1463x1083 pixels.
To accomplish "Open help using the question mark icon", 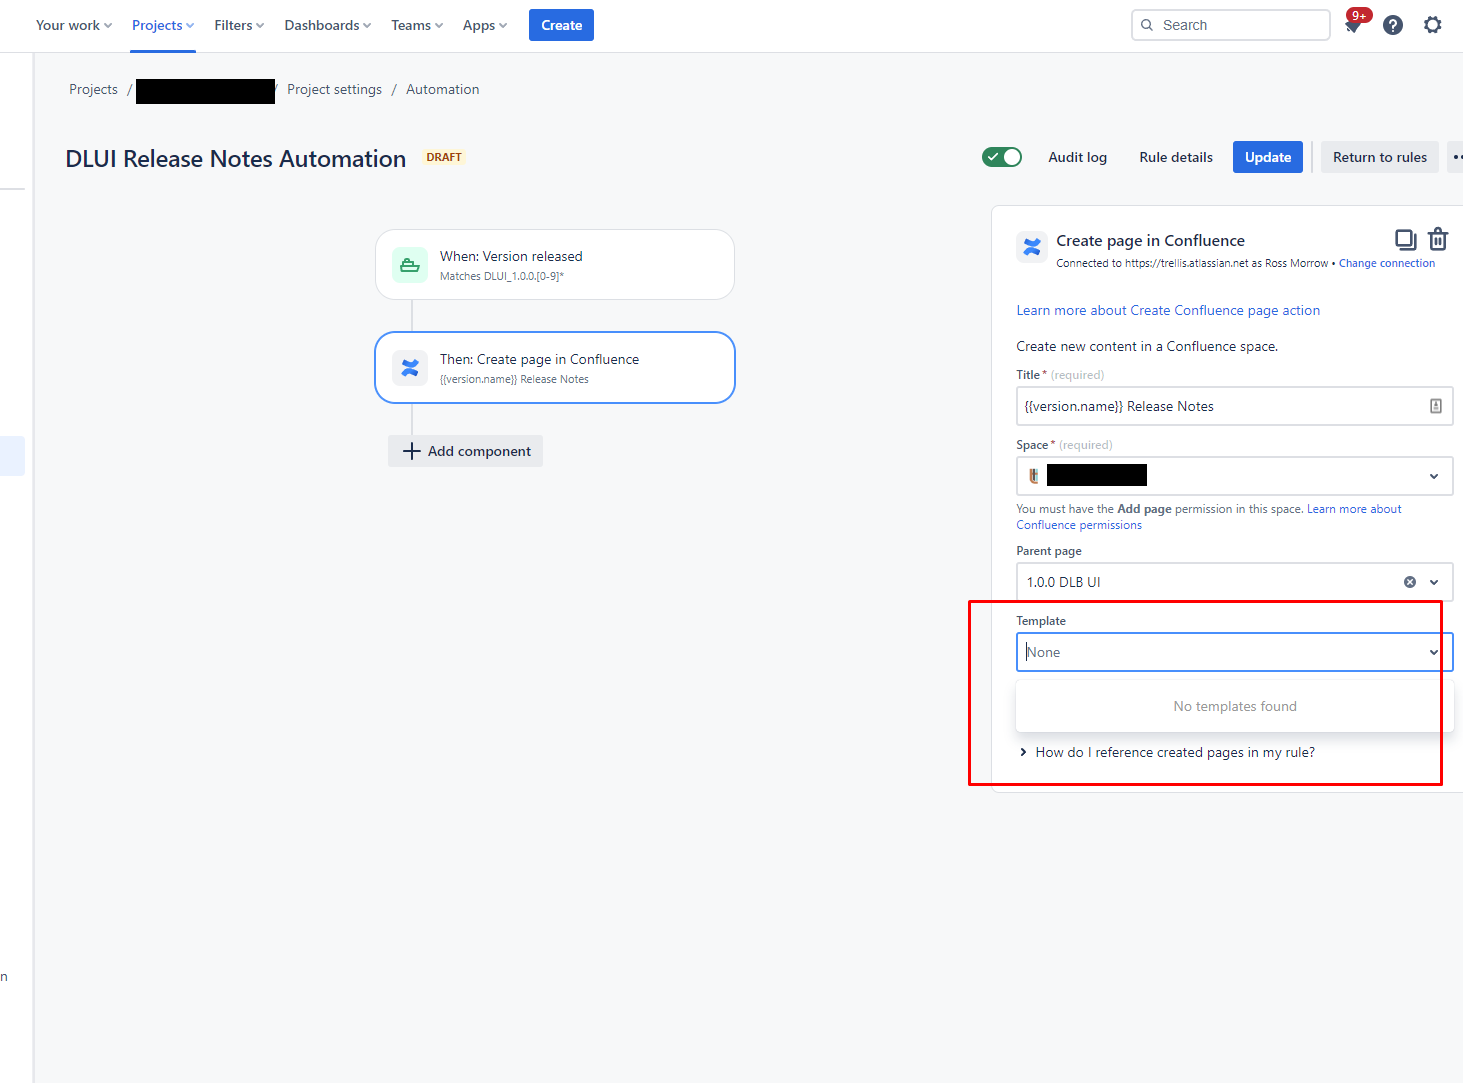I will tap(1393, 25).
